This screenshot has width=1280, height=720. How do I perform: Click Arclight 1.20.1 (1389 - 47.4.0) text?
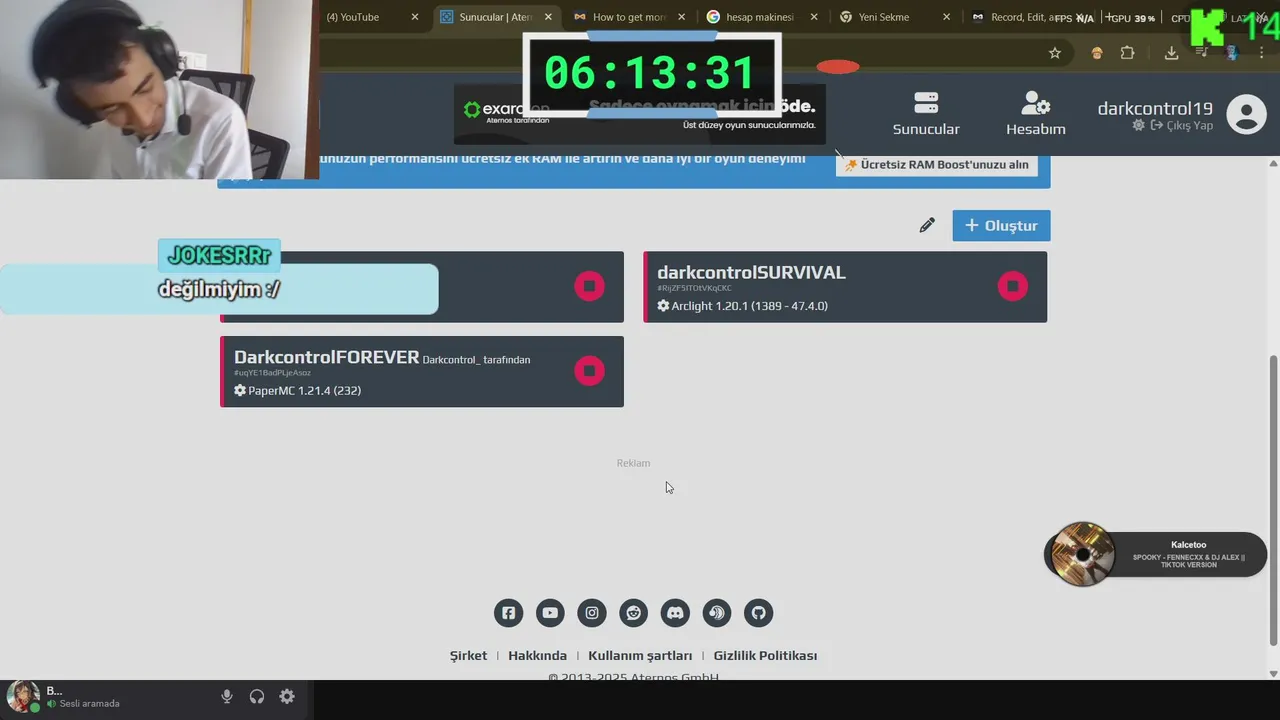tap(749, 306)
